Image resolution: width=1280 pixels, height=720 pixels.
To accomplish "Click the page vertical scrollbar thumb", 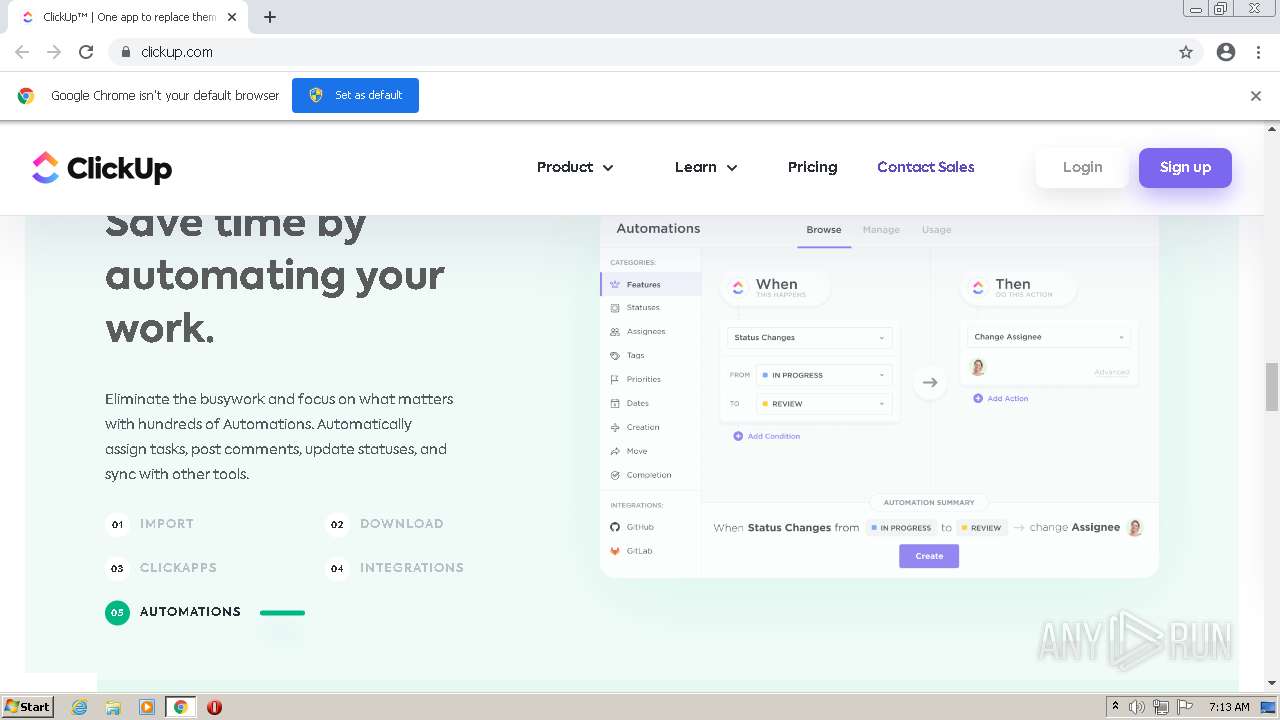I will click(1272, 387).
